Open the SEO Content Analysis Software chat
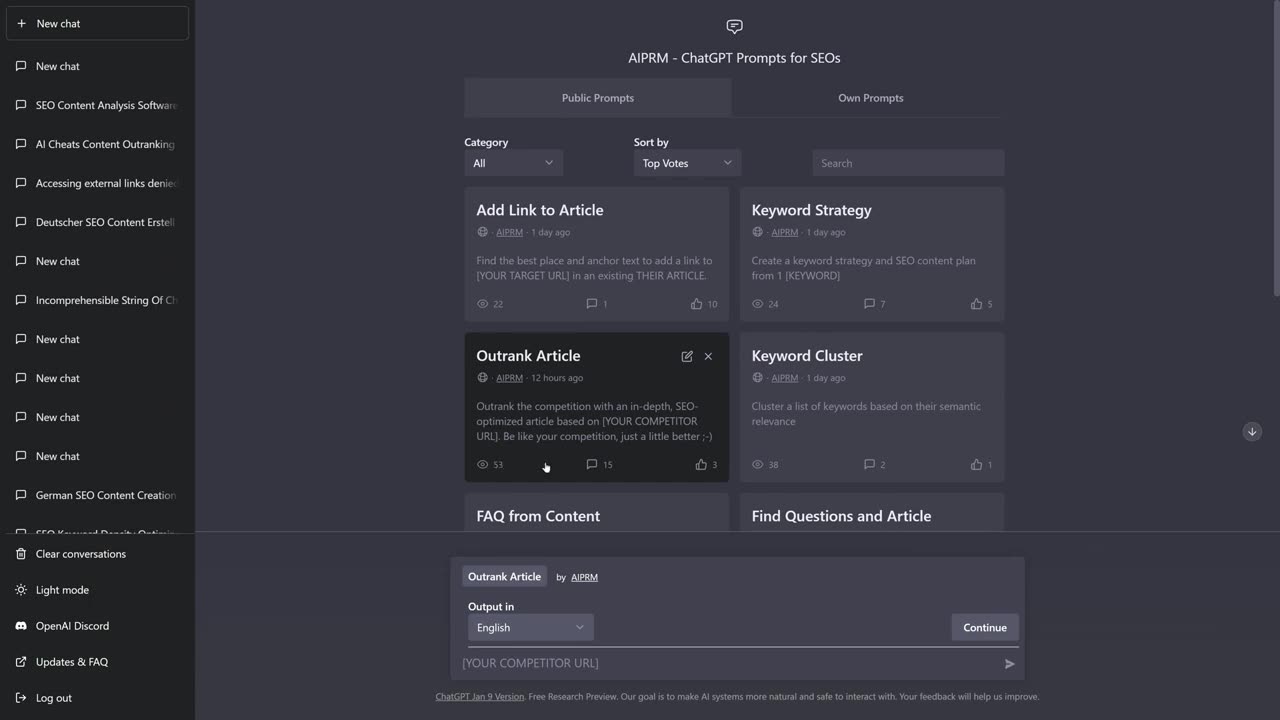 point(97,105)
